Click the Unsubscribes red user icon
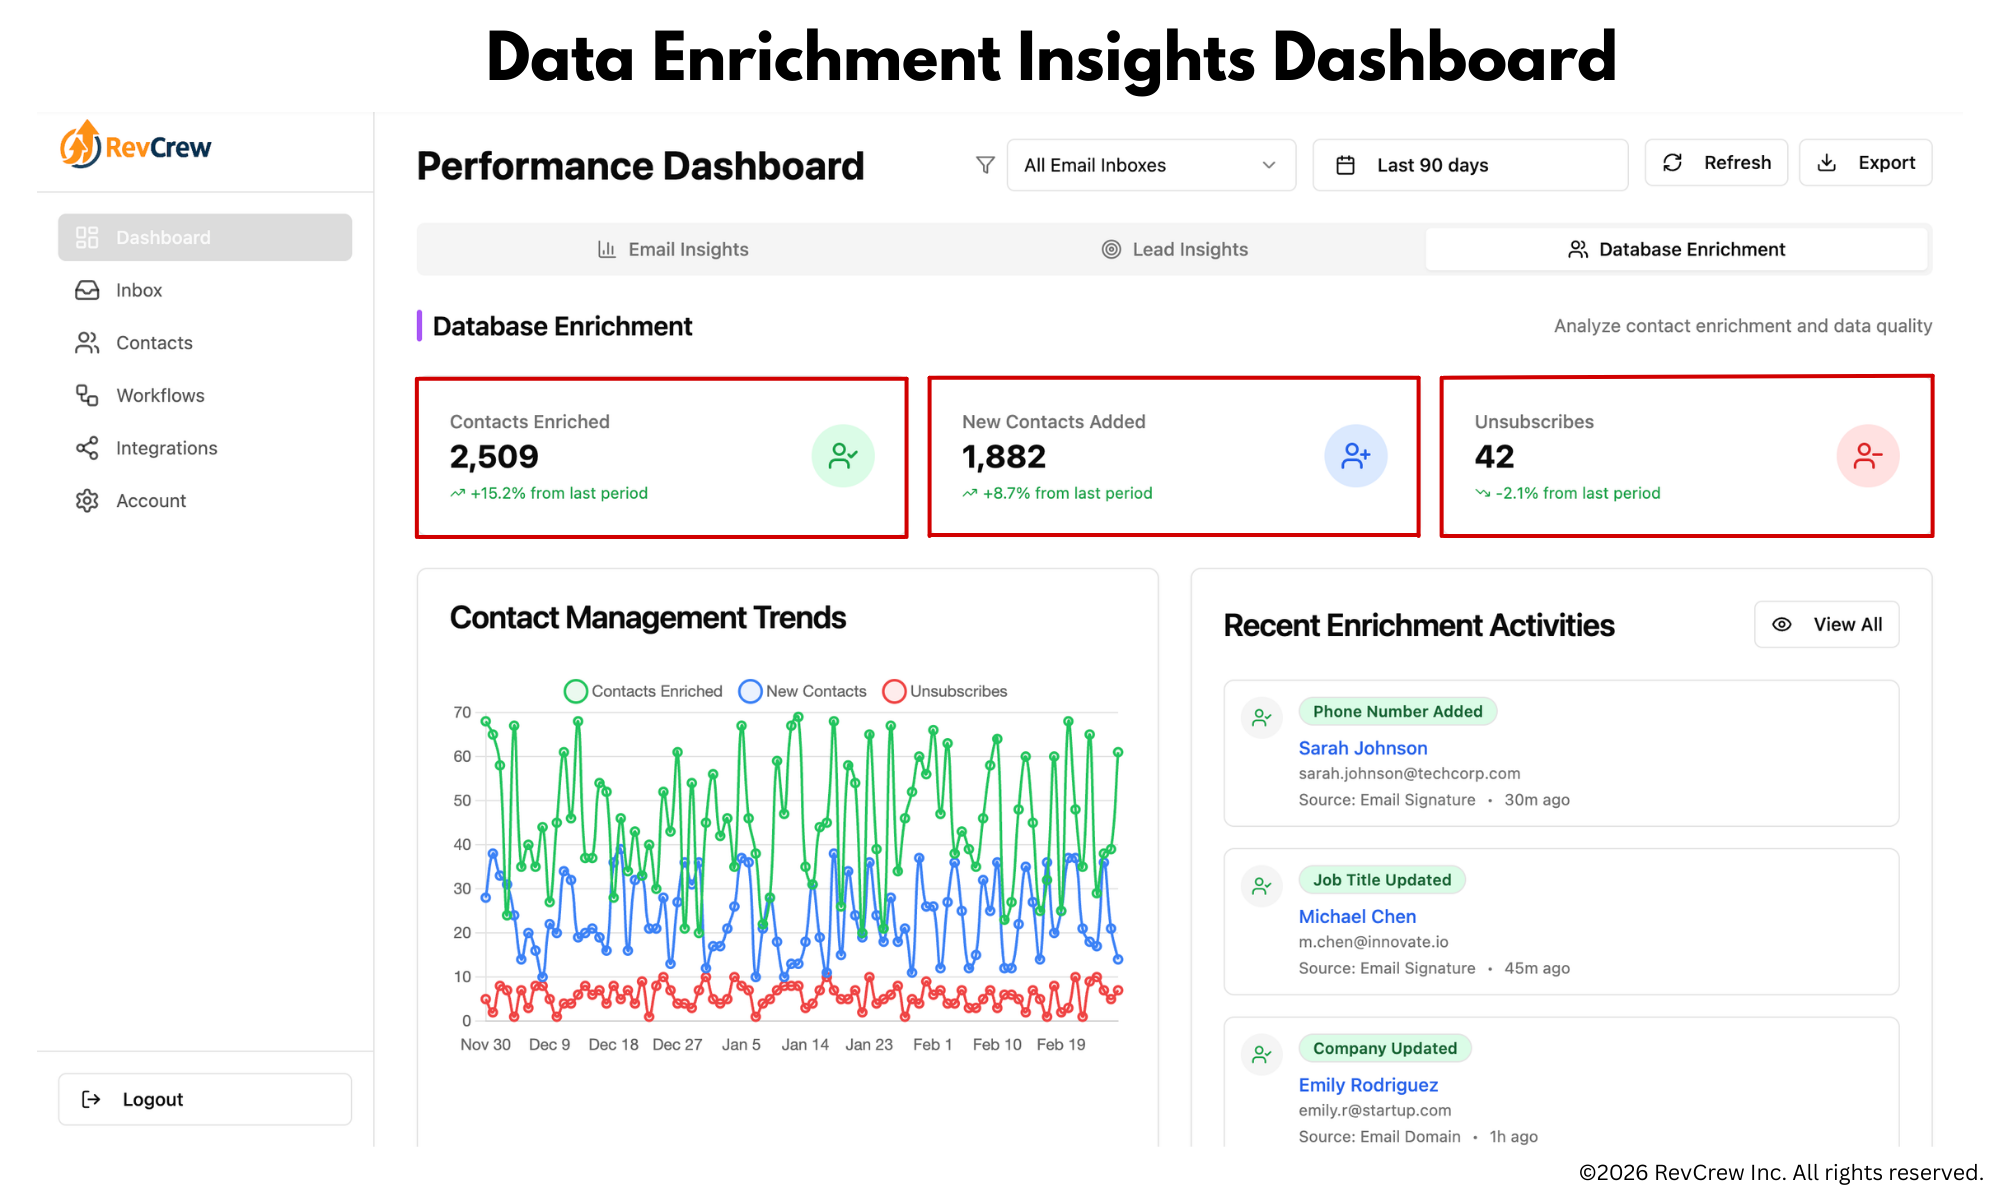The width and height of the screenshot is (2000, 1200). pyautogui.click(x=1867, y=456)
